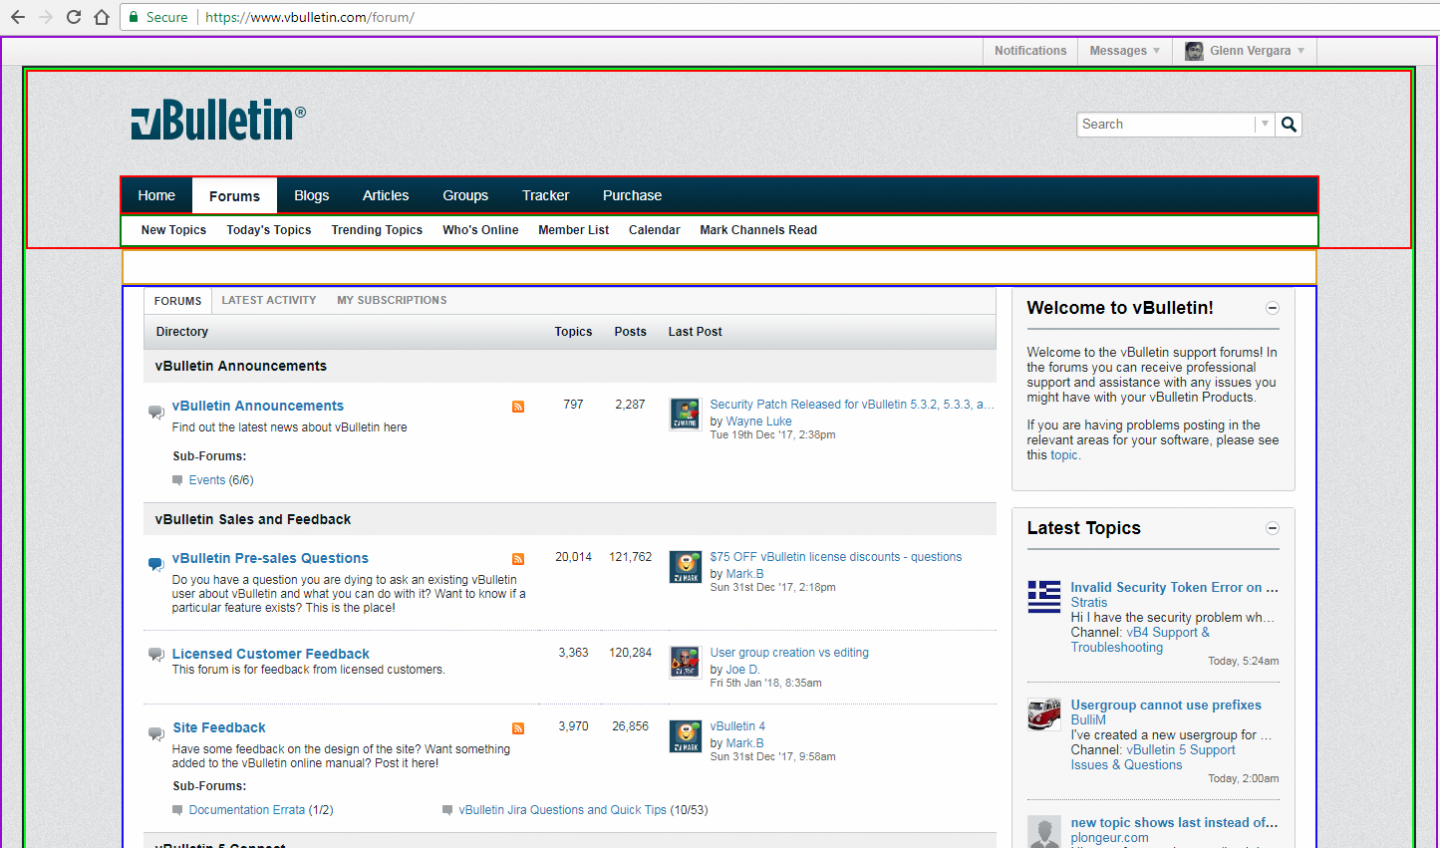This screenshot has height=848, width=1440.
Task: Click the search magnifier icon
Action: tap(1289, 124)
